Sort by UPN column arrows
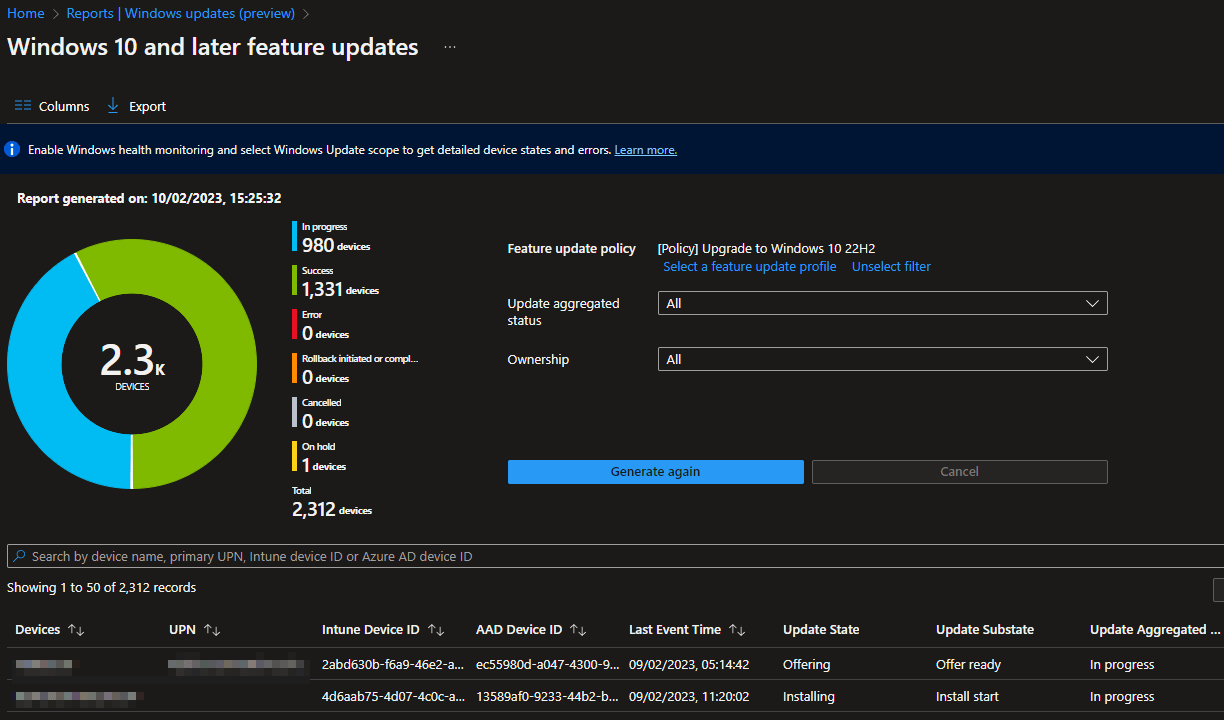The height and width of the screenshot is (720, 1224). 212,630
